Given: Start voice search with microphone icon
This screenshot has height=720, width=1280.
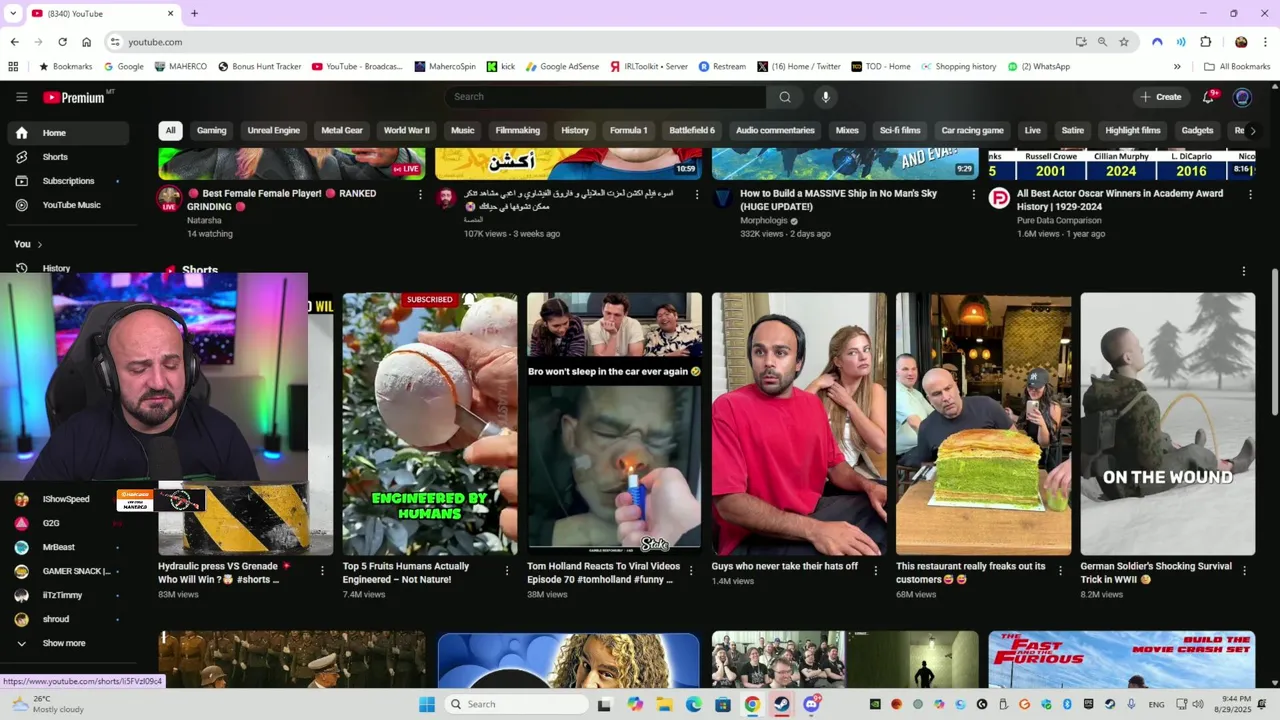Looking at the screenshot, I should [825, 97].
